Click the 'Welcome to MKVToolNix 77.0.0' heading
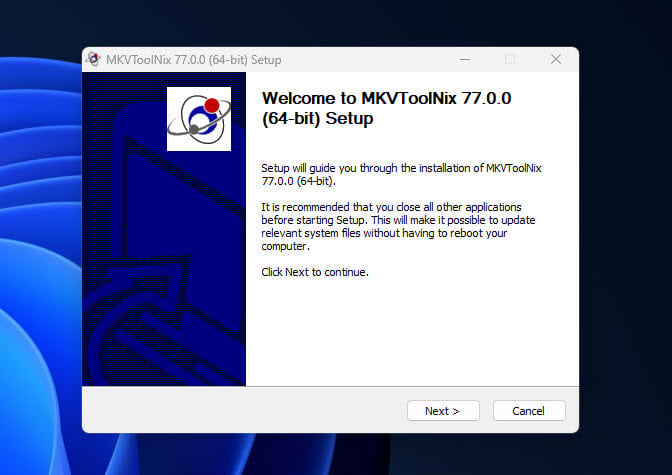672x475 pixels. pos(387,108)
